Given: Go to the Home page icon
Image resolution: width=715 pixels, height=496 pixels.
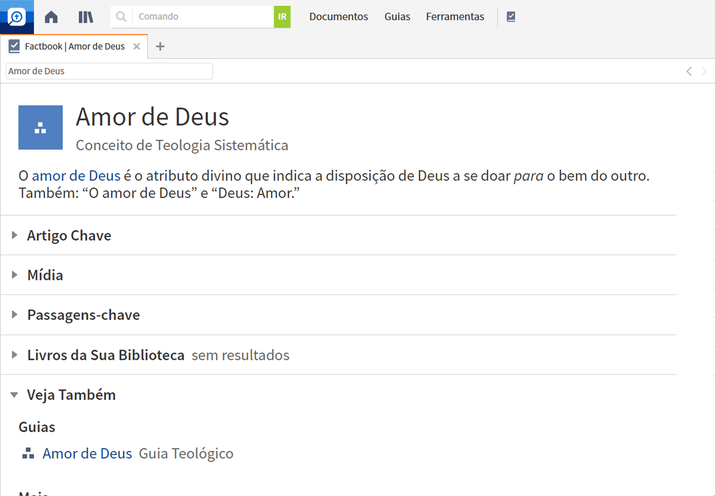Looking at the screenshot, I should click(51, 17).
